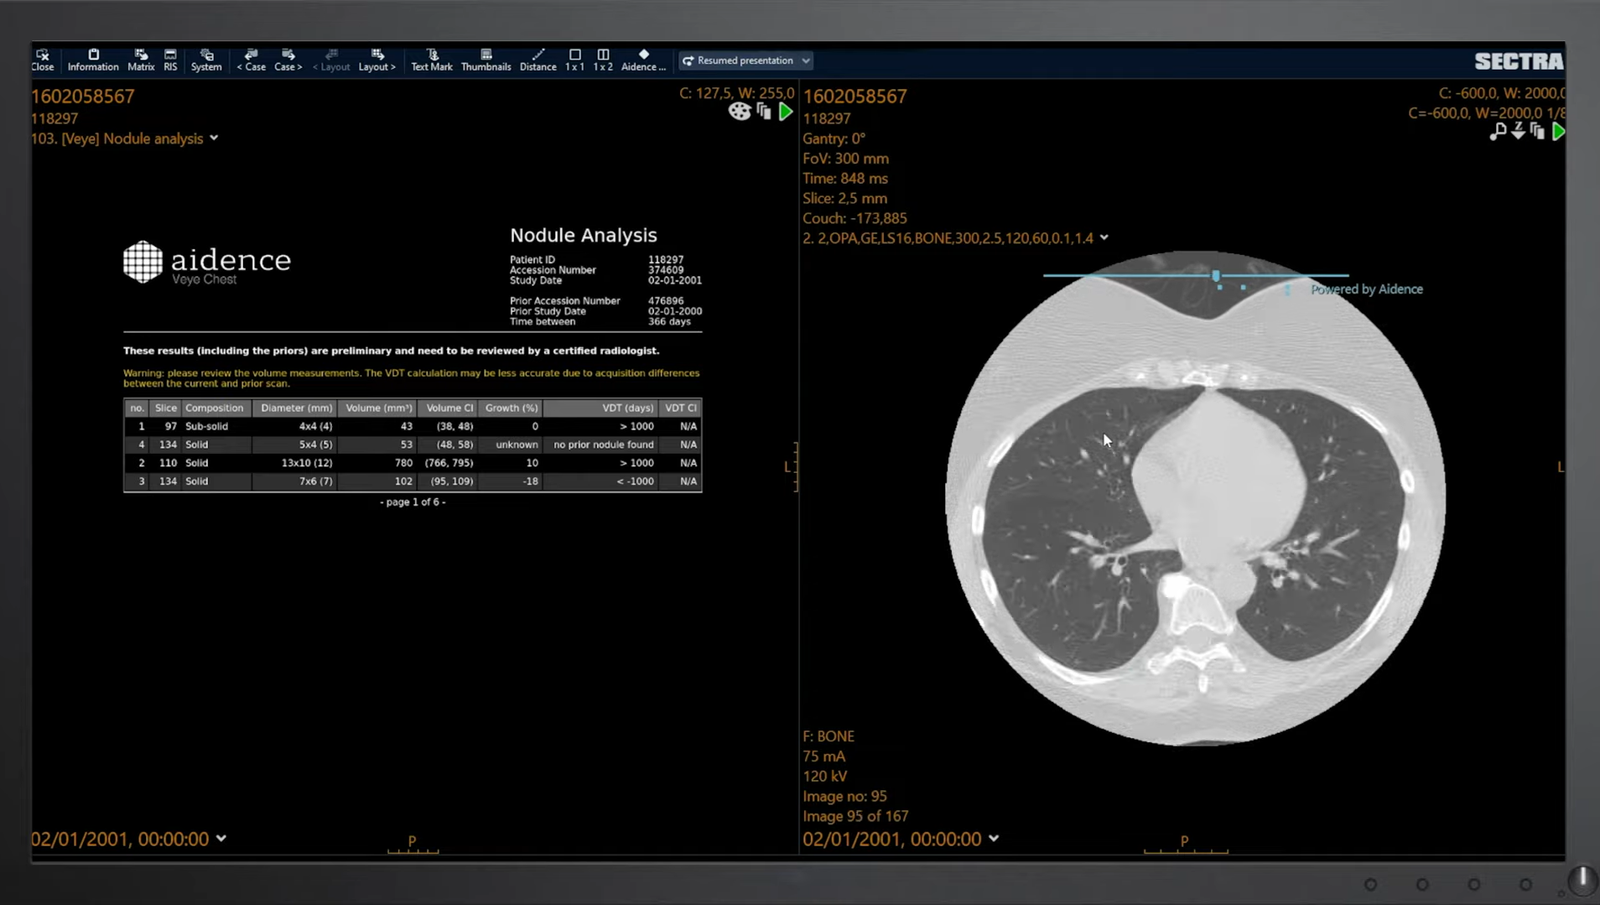This screenshot has height=905, width=1600.
Task: Click the Aidence nodule slider handle on scan
Action: (x=1216, y=275)
